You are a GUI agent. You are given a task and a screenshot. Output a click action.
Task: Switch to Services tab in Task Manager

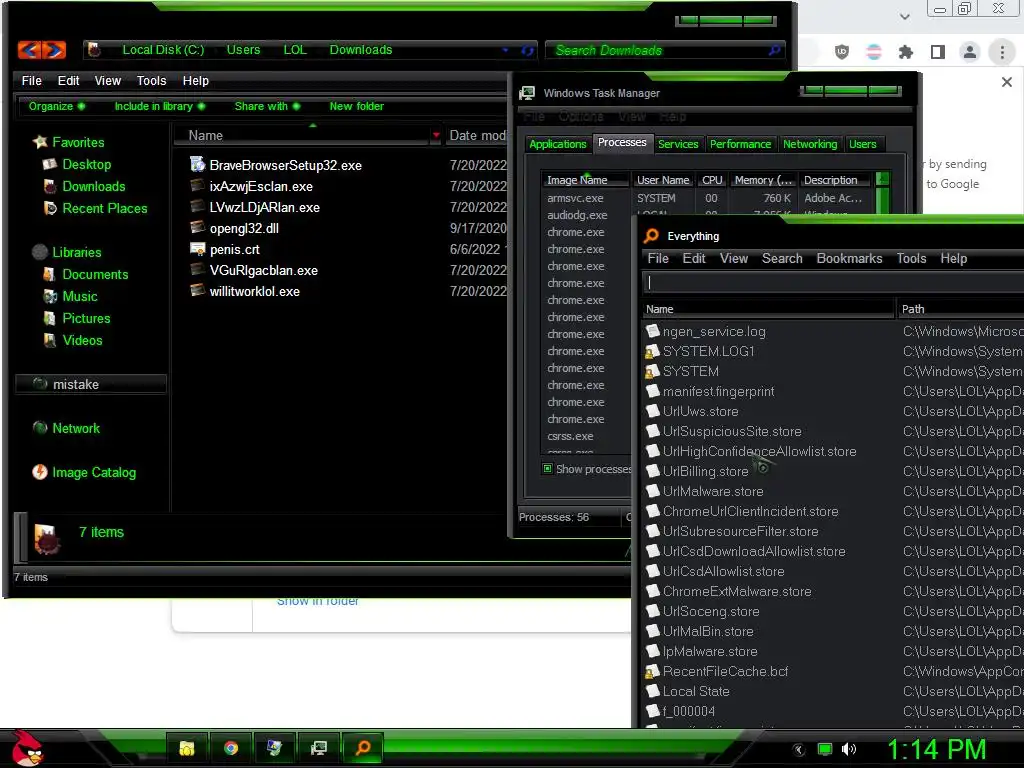coord(677,144)
